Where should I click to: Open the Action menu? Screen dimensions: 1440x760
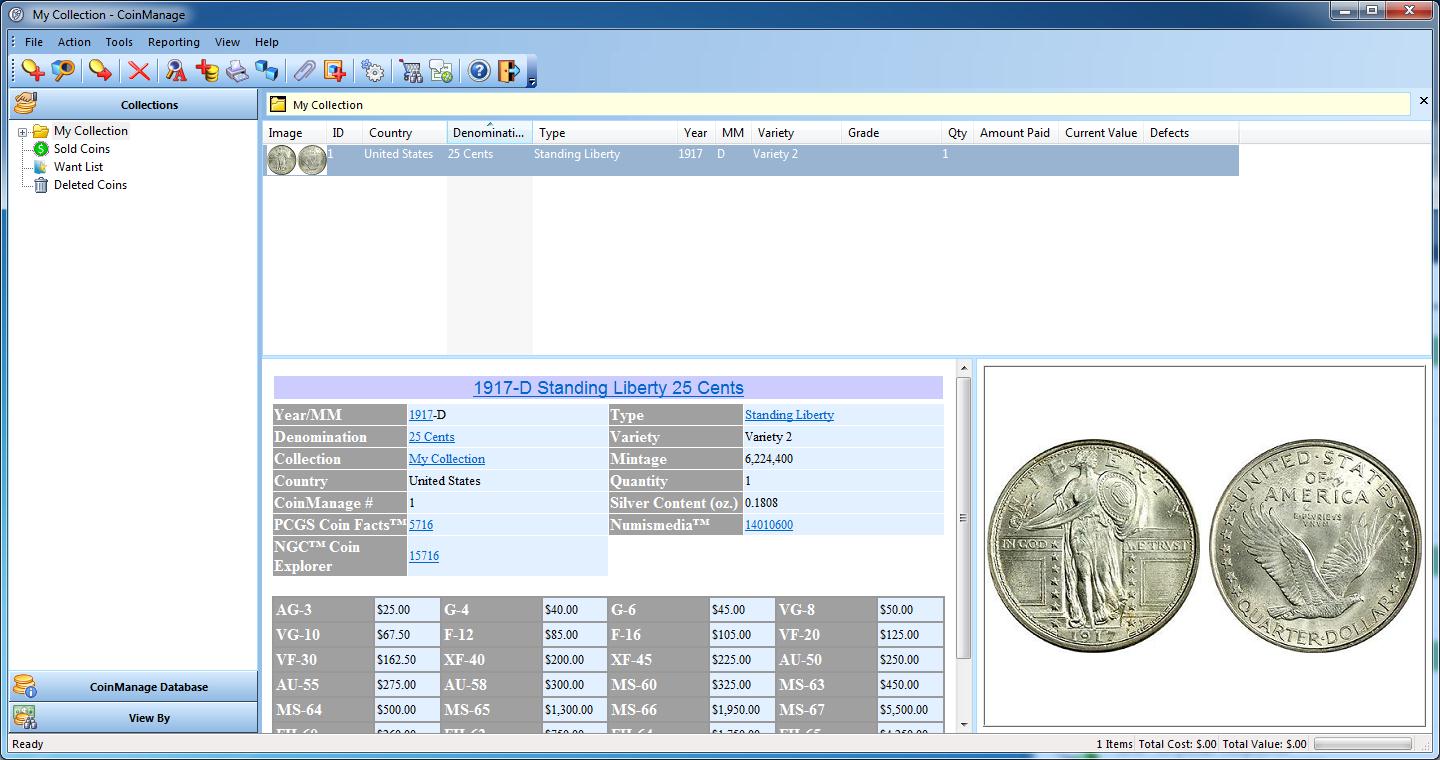pos(74,42)
